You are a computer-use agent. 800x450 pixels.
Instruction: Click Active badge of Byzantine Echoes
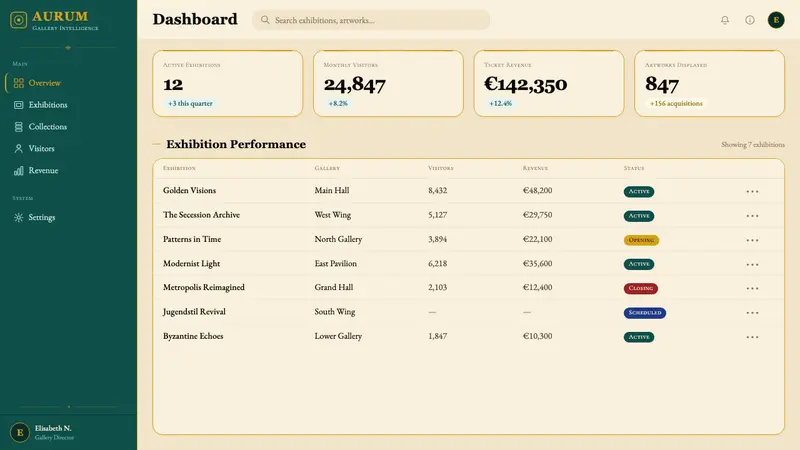pos(639,337)
